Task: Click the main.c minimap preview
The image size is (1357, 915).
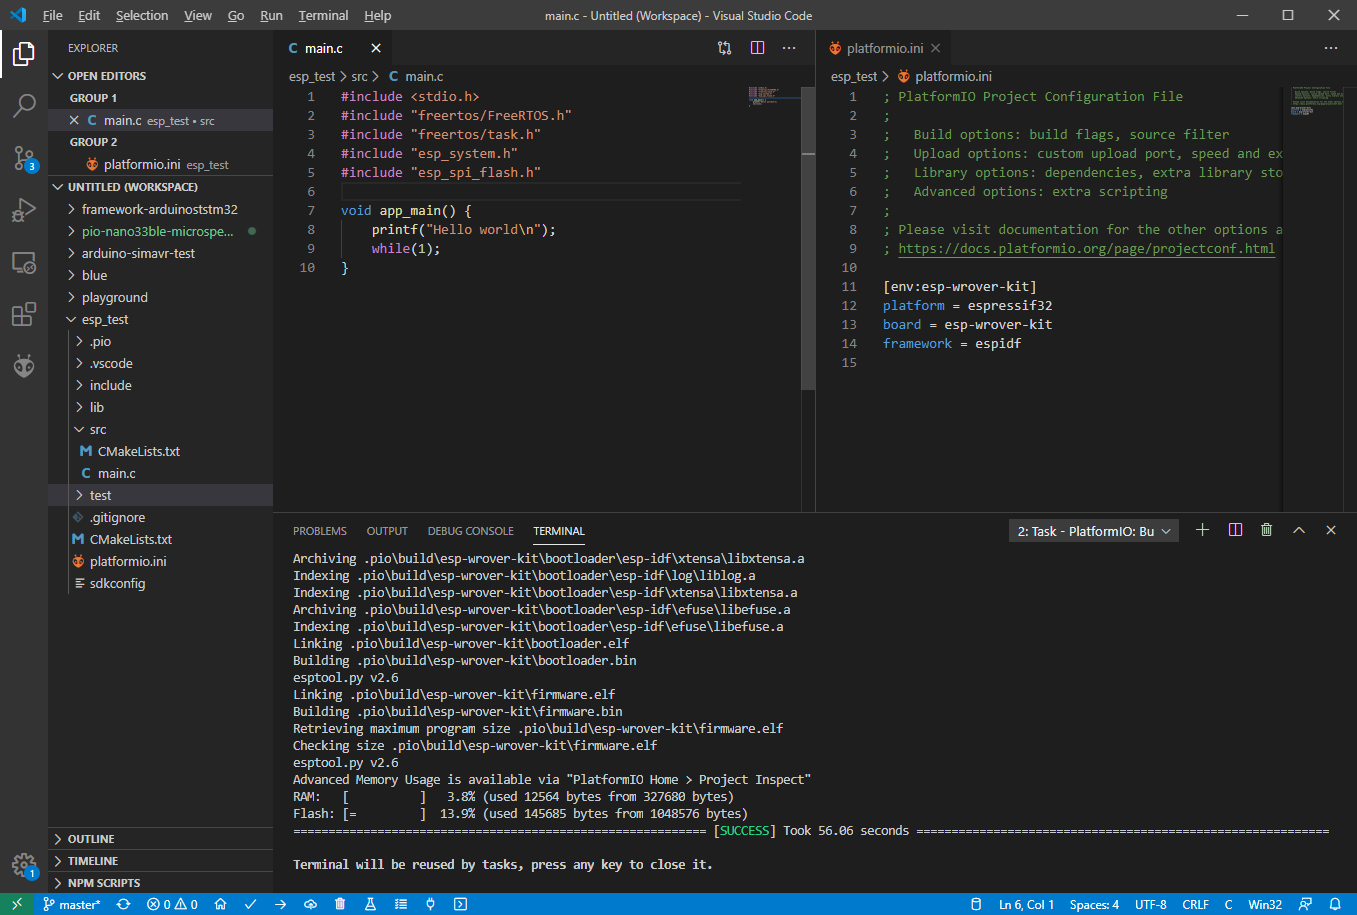Action: click(x=773, y=96)
